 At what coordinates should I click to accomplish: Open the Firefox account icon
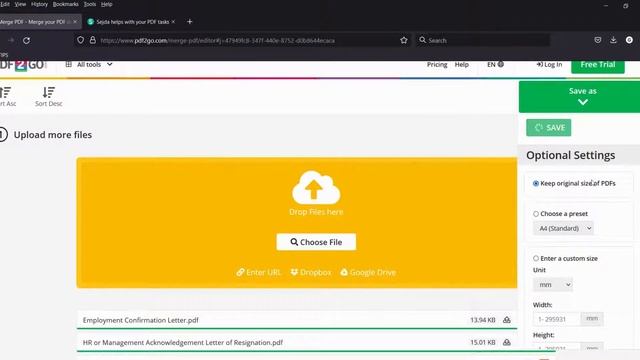tap(629, 40)
